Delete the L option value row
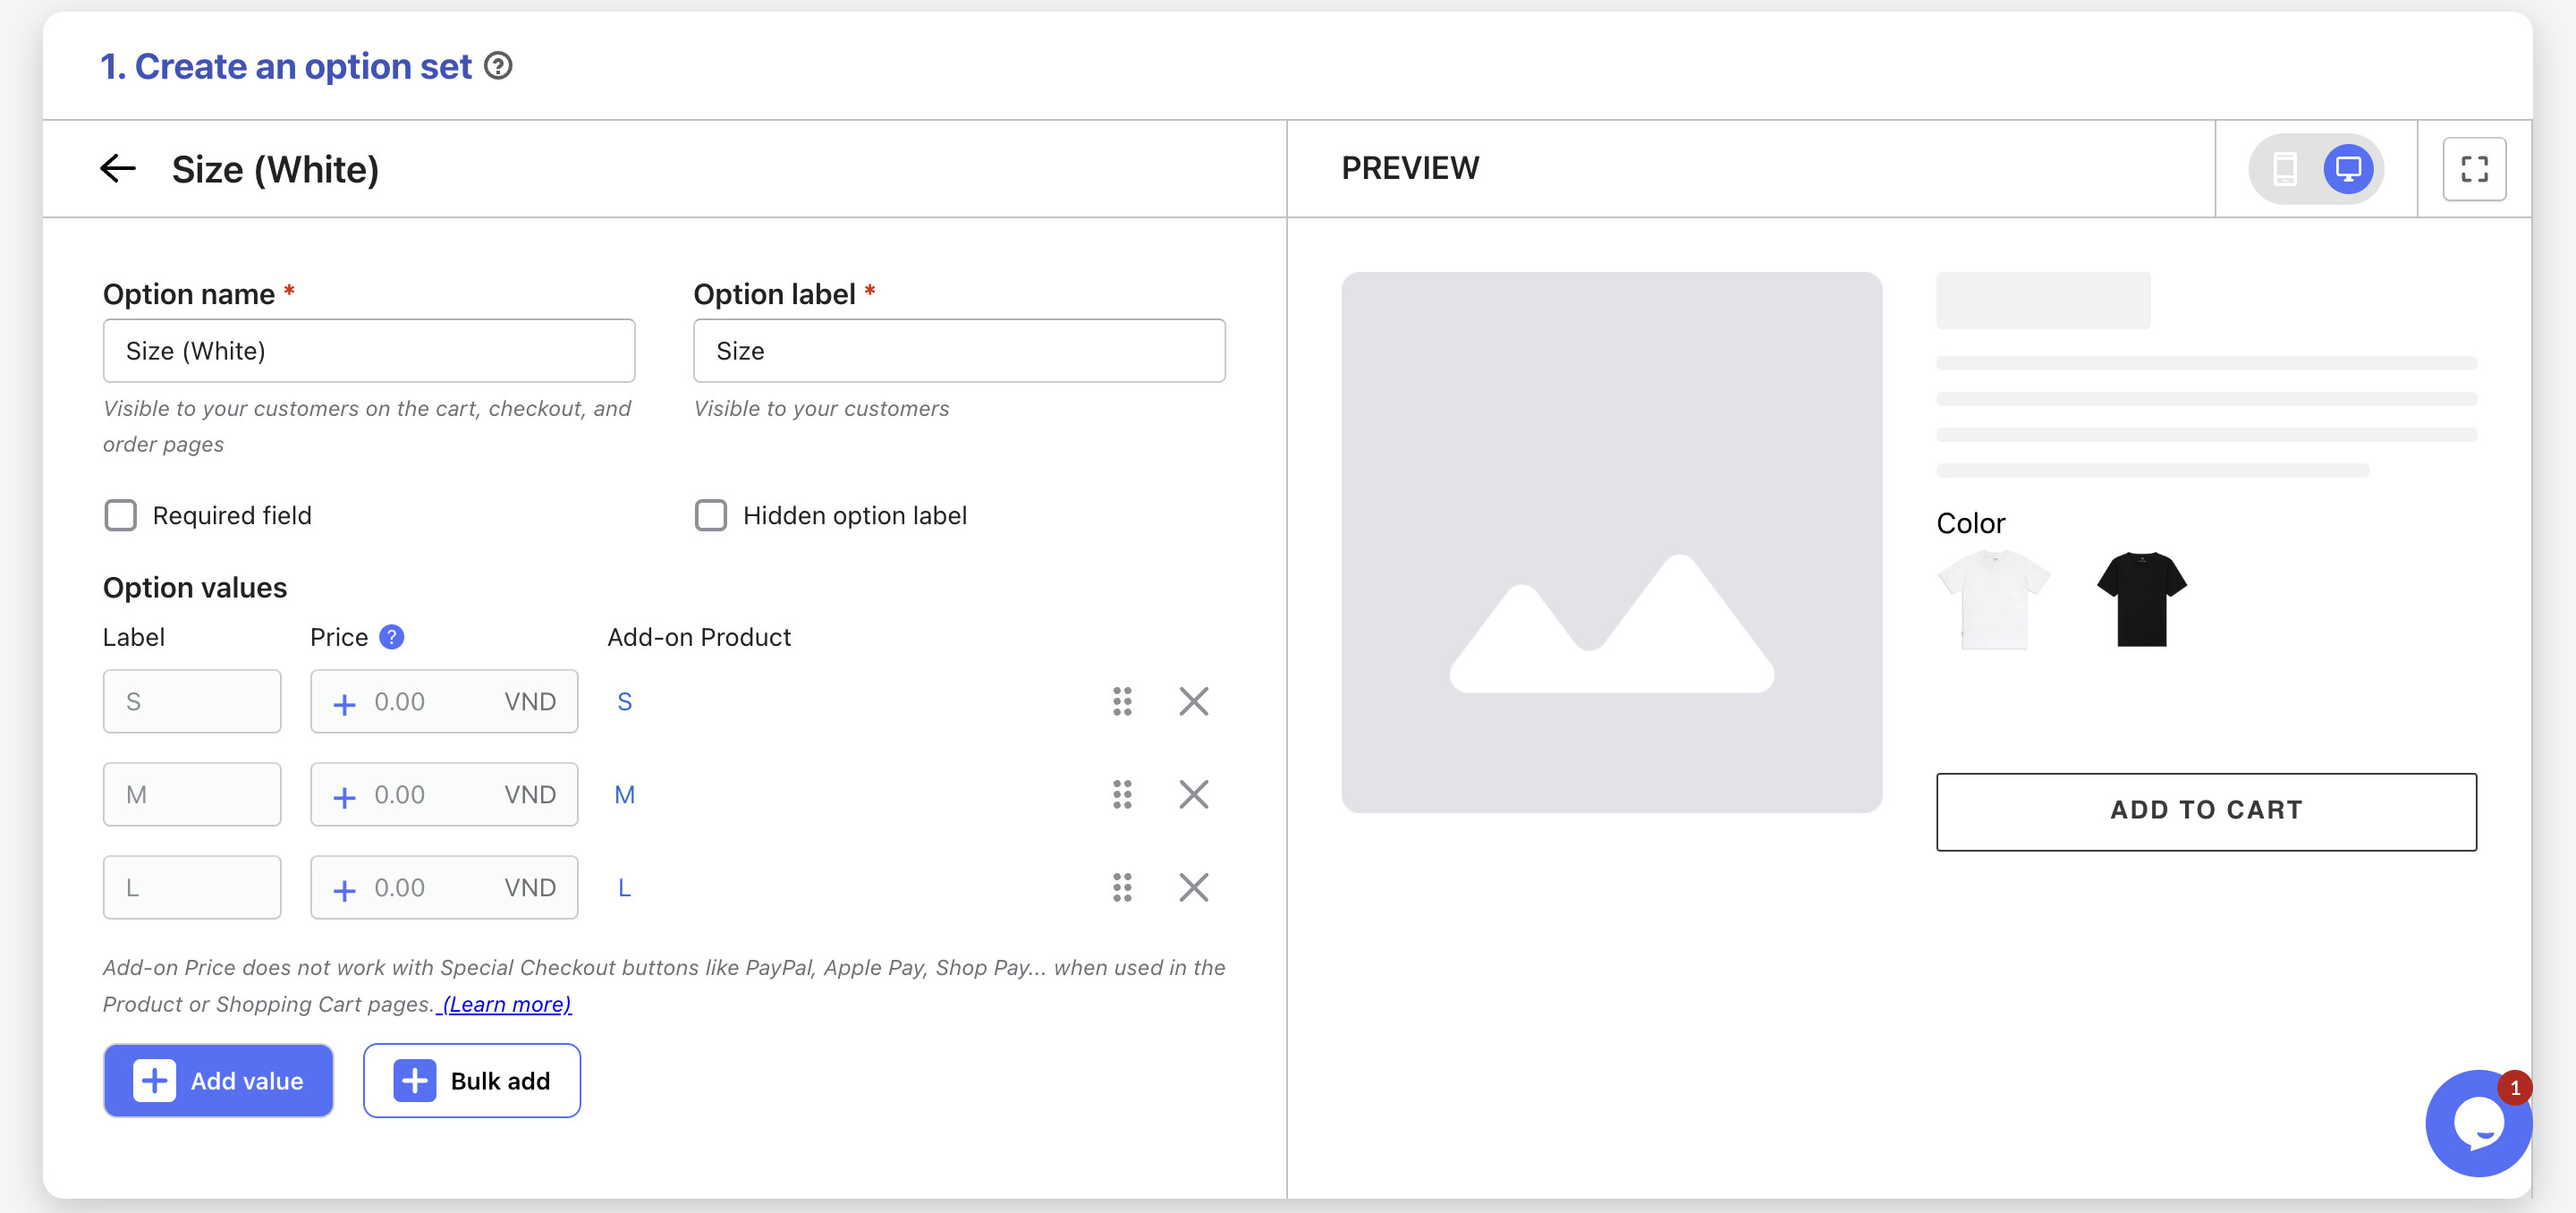Image resolution: width=2576 pixels, height=1213 pixels. pos(1193,888)
